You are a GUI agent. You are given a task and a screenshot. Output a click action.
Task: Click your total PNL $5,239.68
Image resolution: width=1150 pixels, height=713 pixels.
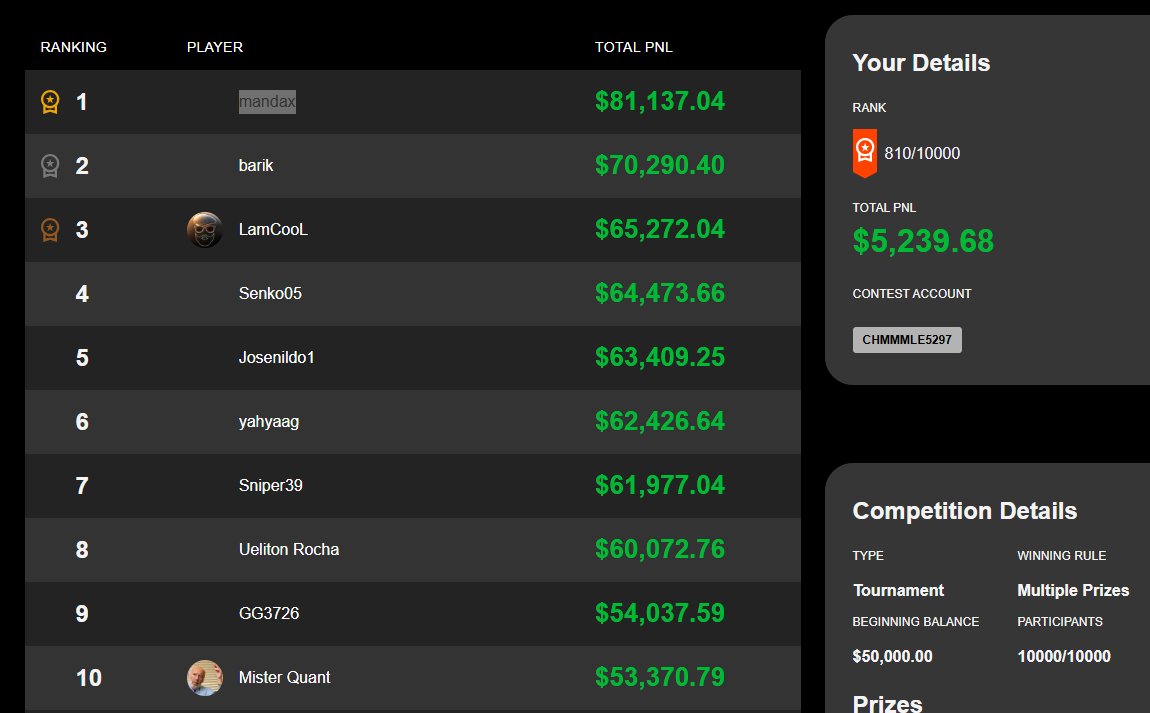923,241
